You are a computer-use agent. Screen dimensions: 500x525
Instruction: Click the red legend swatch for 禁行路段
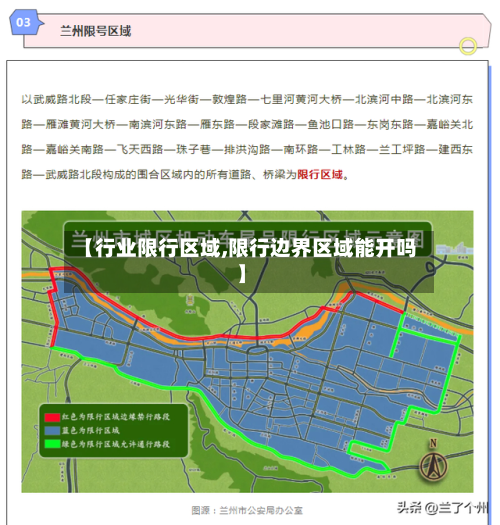click(52, 417)
